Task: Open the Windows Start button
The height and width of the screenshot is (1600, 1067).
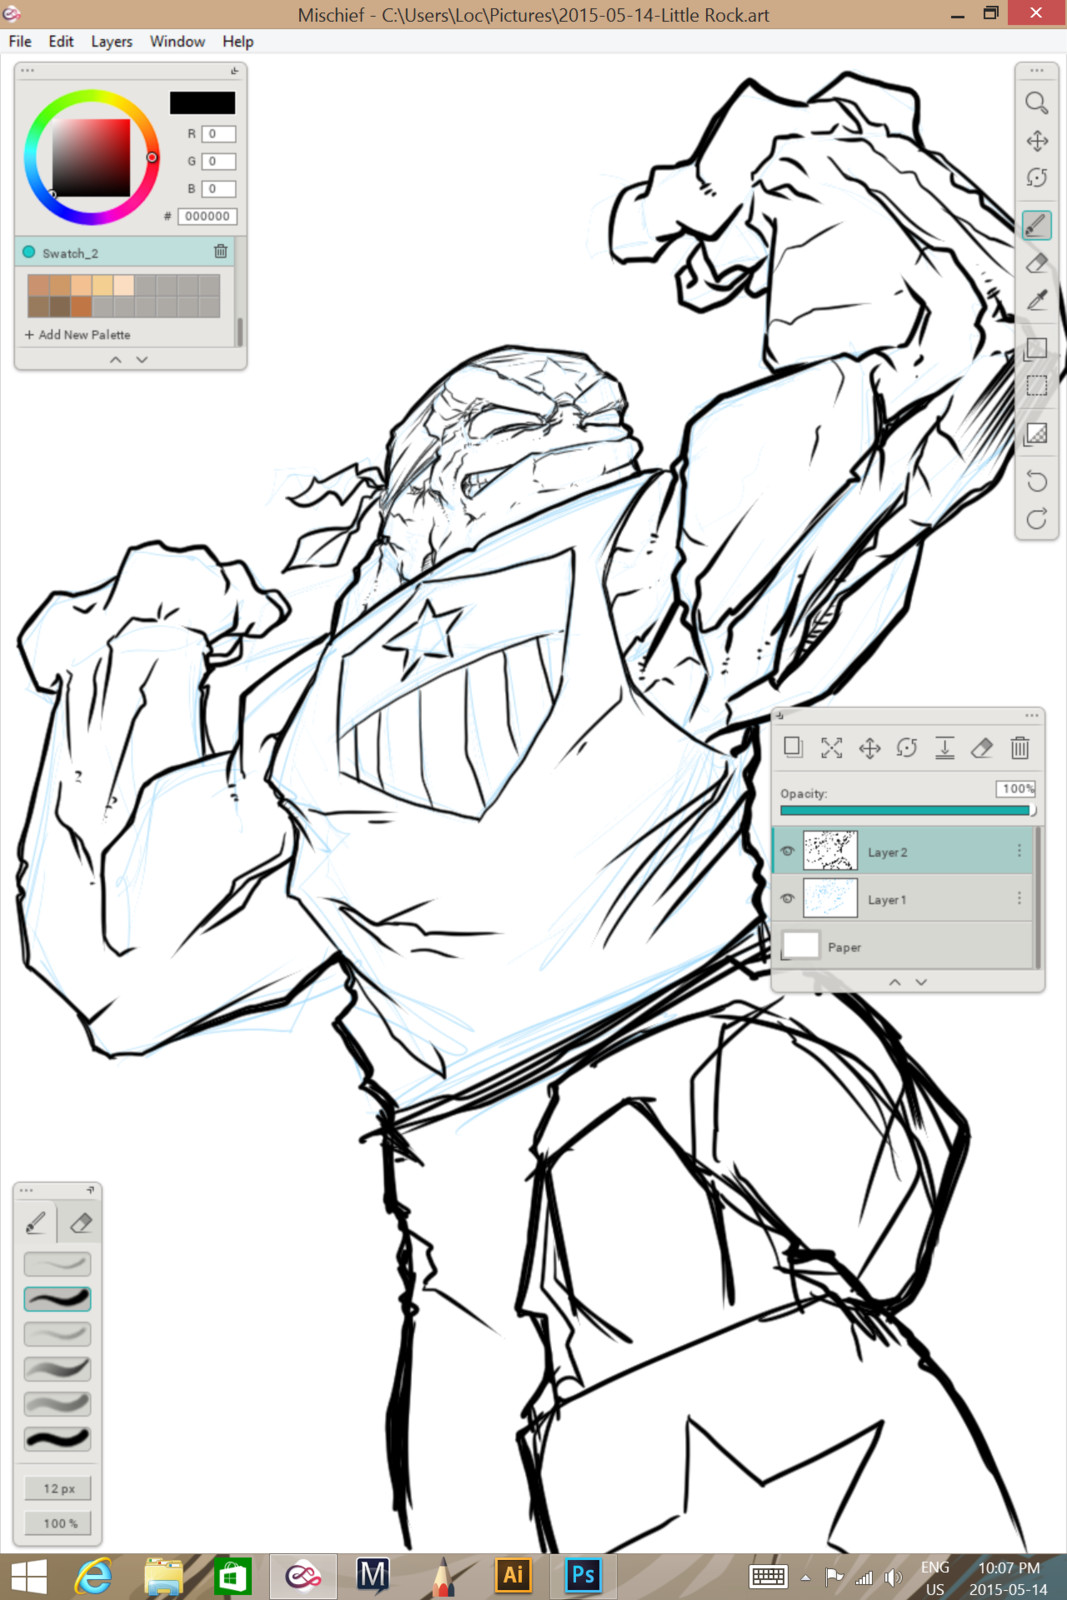Action: pyautogui.click(x=28, y=1577)
